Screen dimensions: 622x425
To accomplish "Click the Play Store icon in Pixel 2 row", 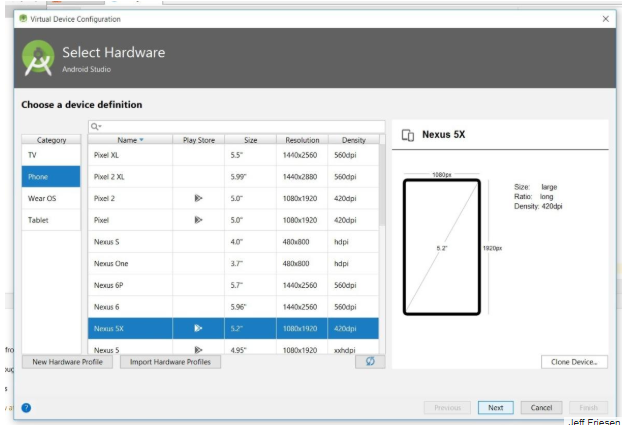I will coord(198,198).
